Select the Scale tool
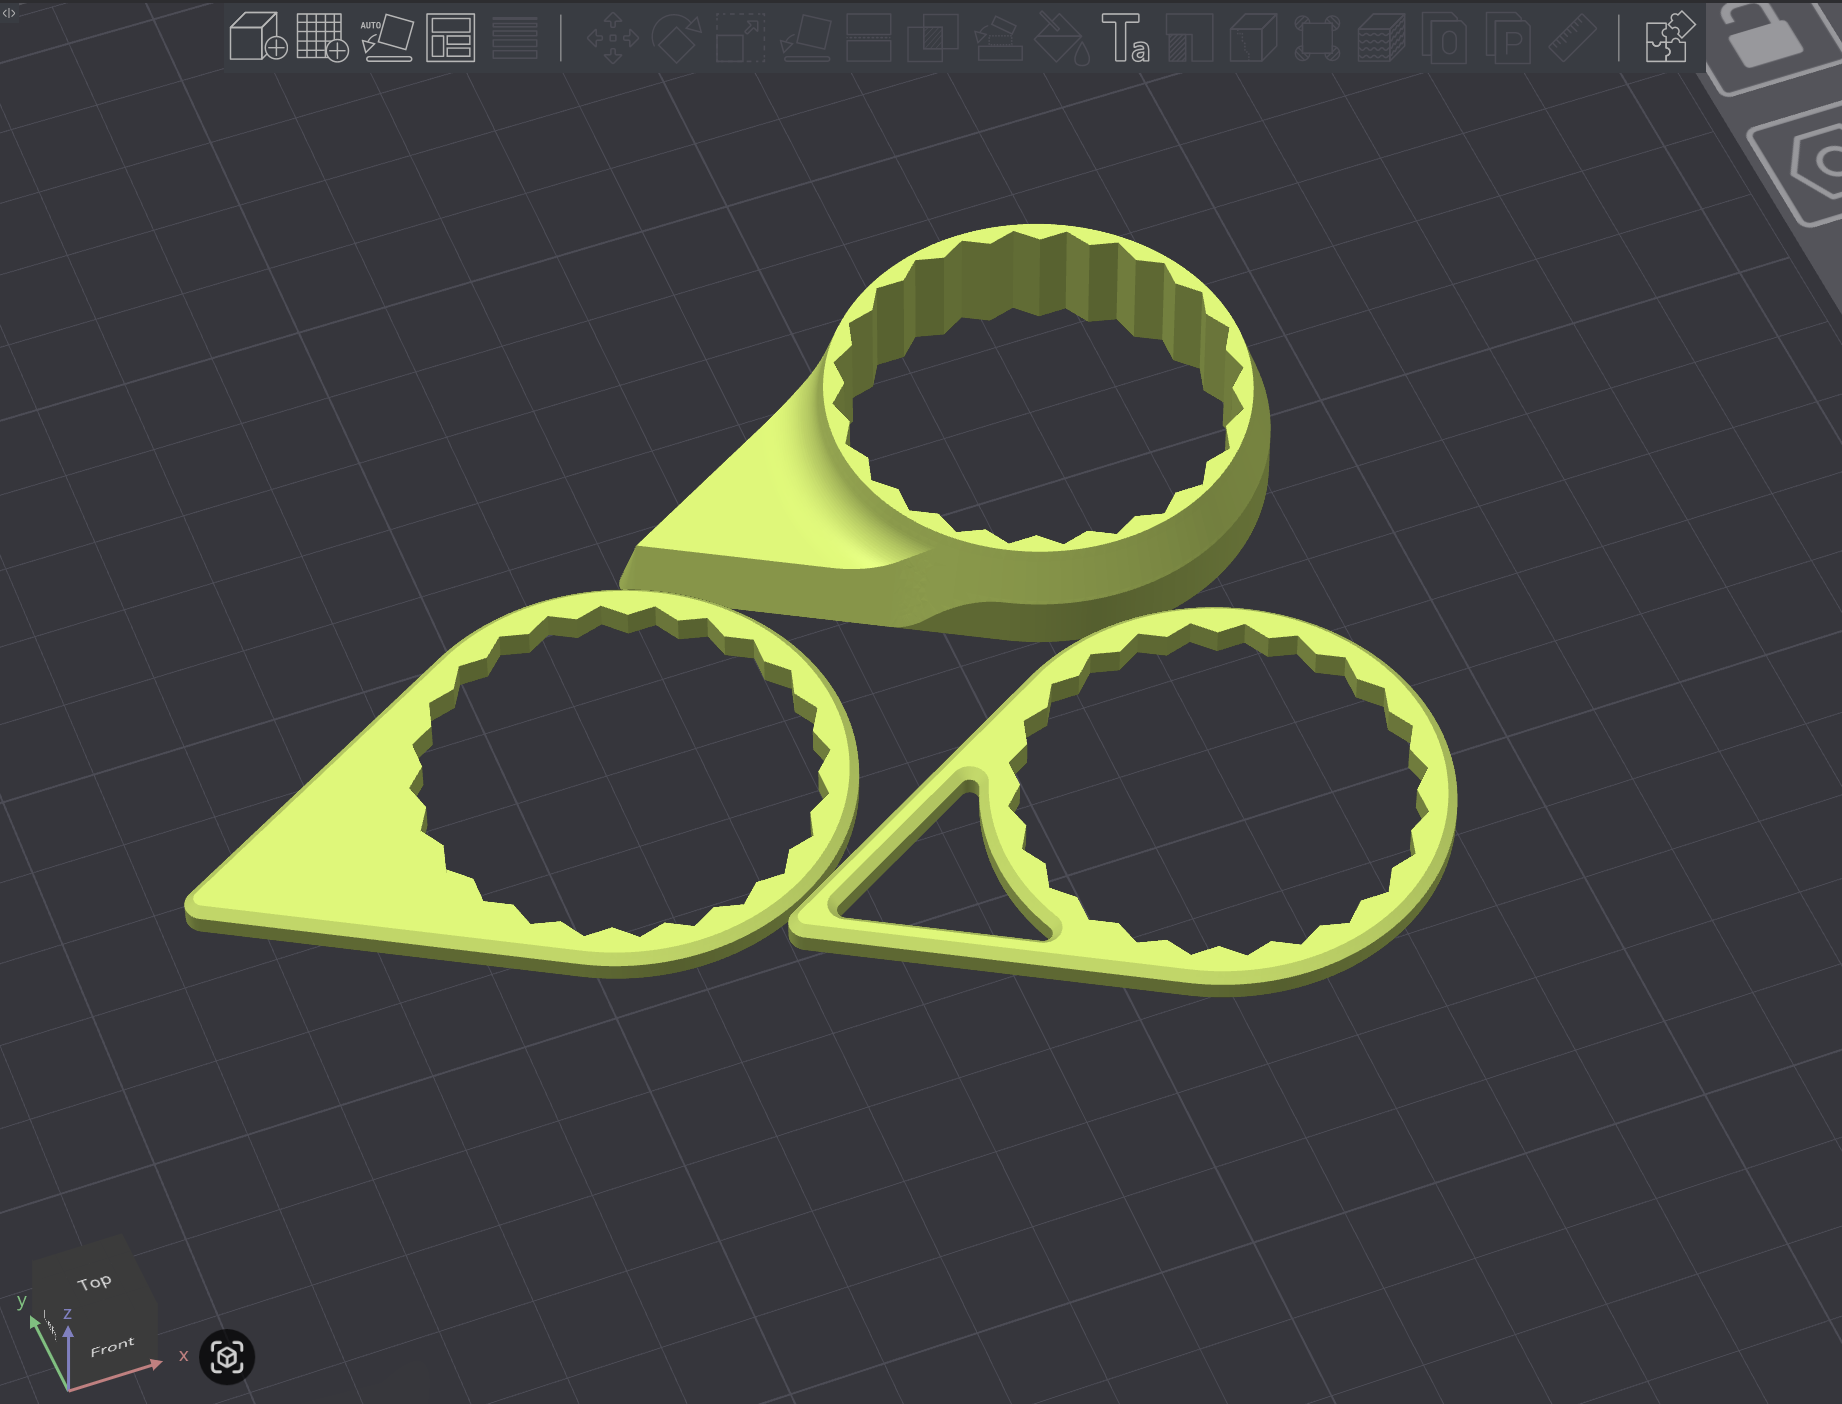Viewport: 1842px width, 1404px height. tap(740, 38)
